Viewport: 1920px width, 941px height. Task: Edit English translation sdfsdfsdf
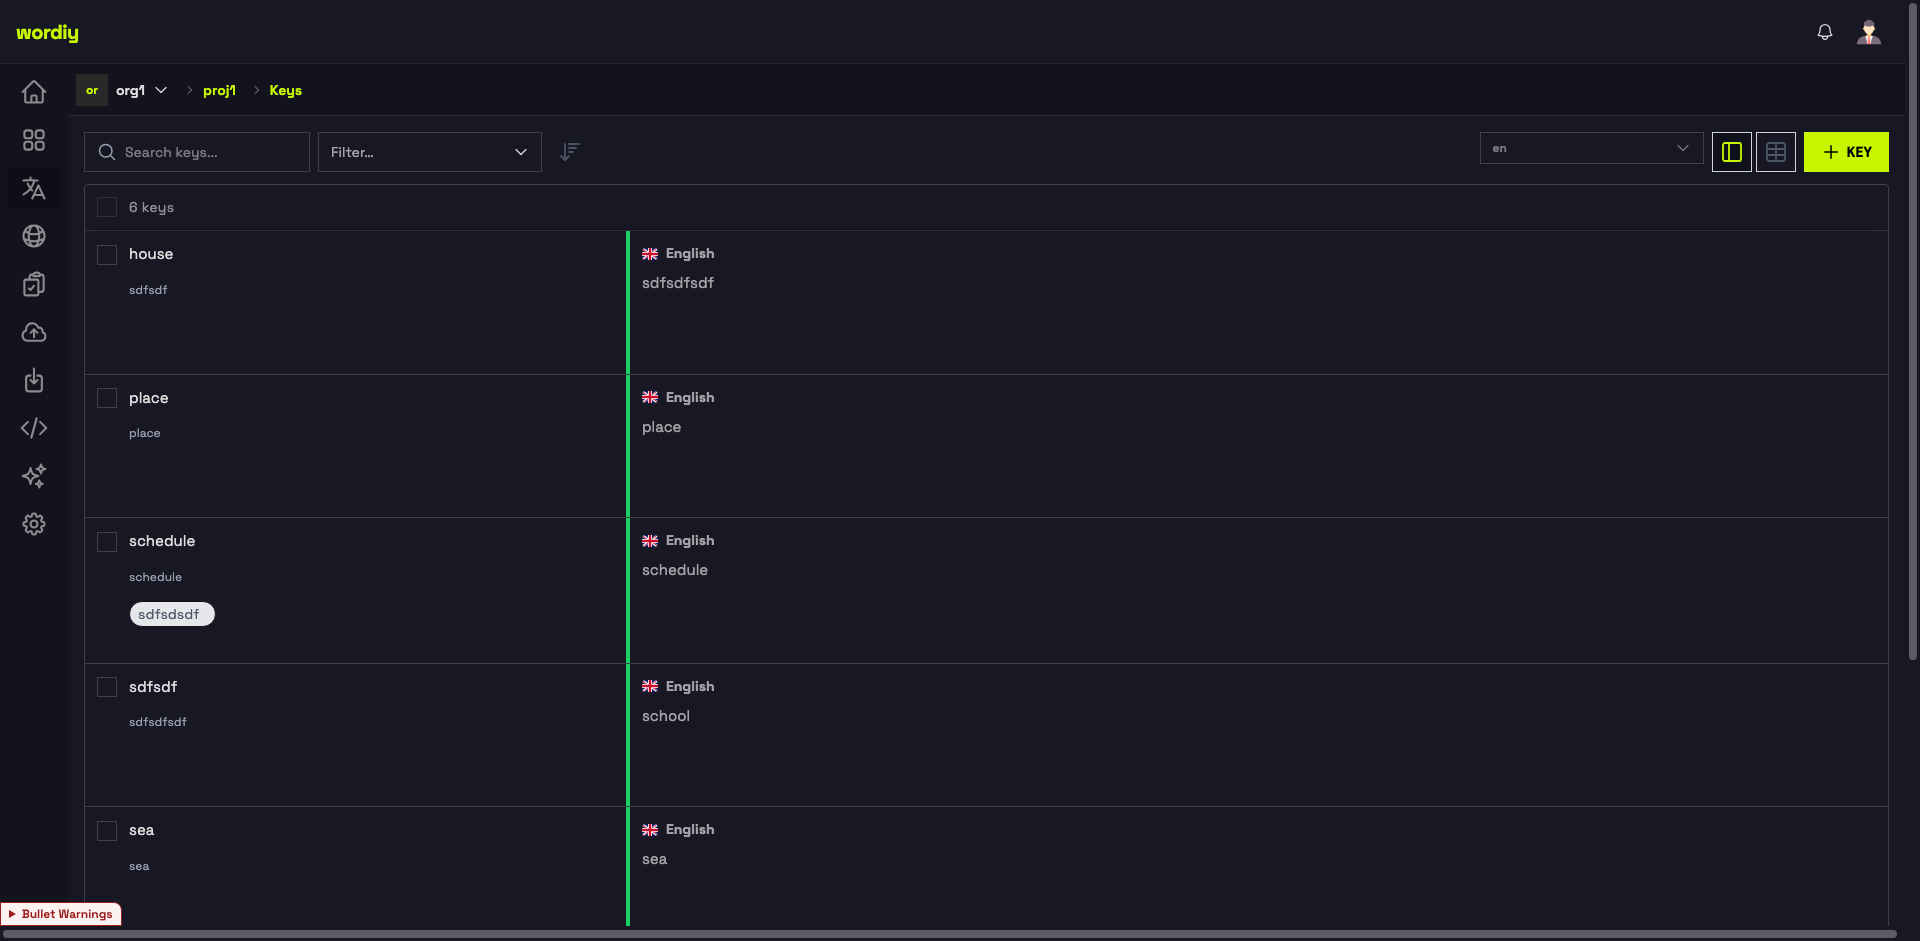click(678, 283)
